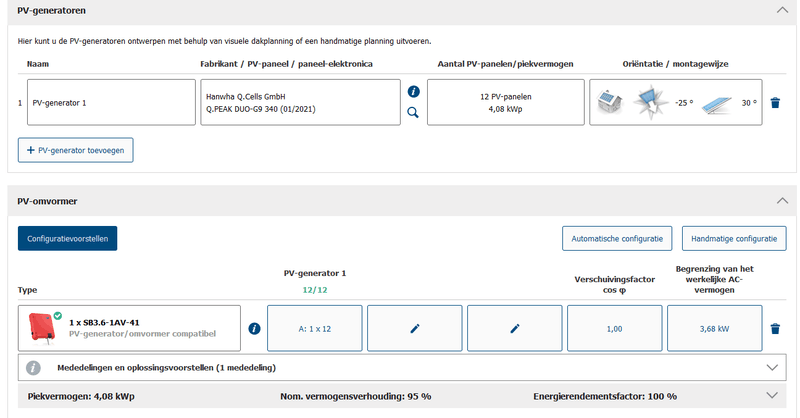800x418 pixels.
Task: Click the magnifier icon to search PV panels
Action: tap(413, 113)
